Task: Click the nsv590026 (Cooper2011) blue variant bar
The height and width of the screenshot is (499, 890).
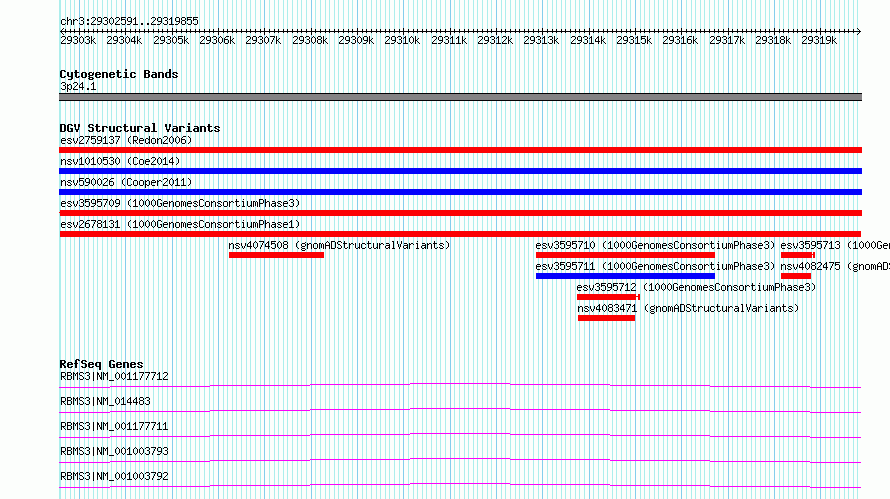Action: coord(460,192)
